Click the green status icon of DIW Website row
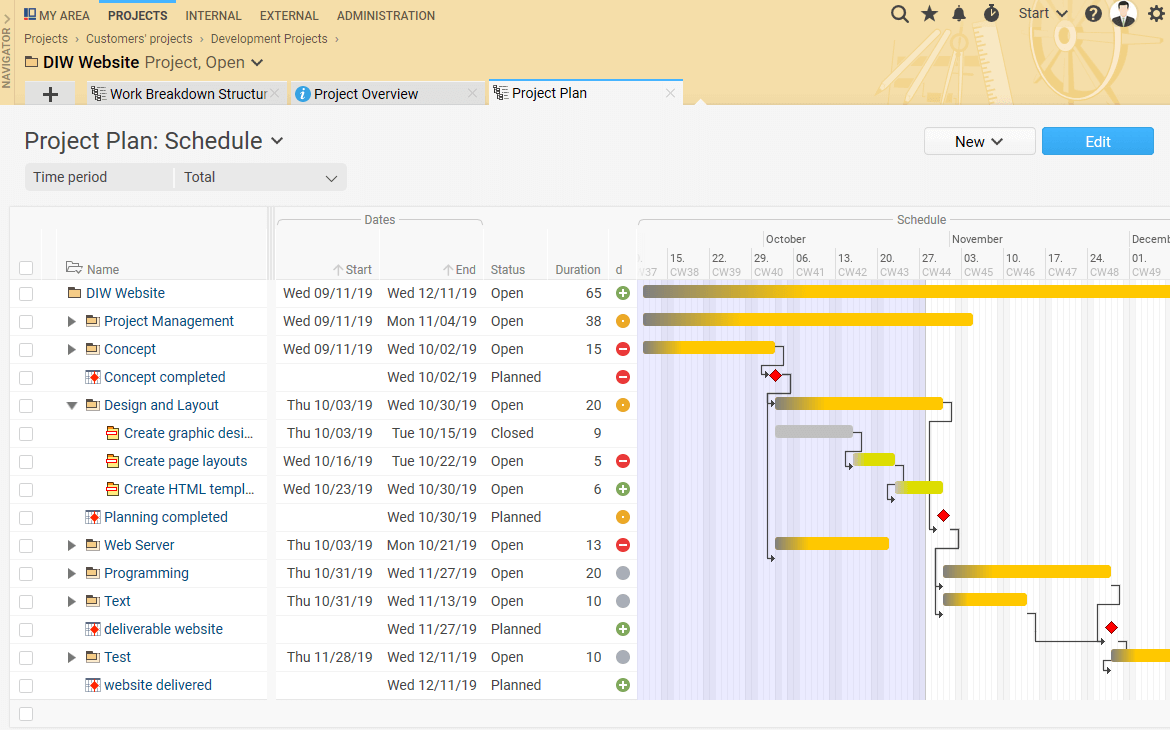The image size is (1170, 730). click(x=623, y=293)
